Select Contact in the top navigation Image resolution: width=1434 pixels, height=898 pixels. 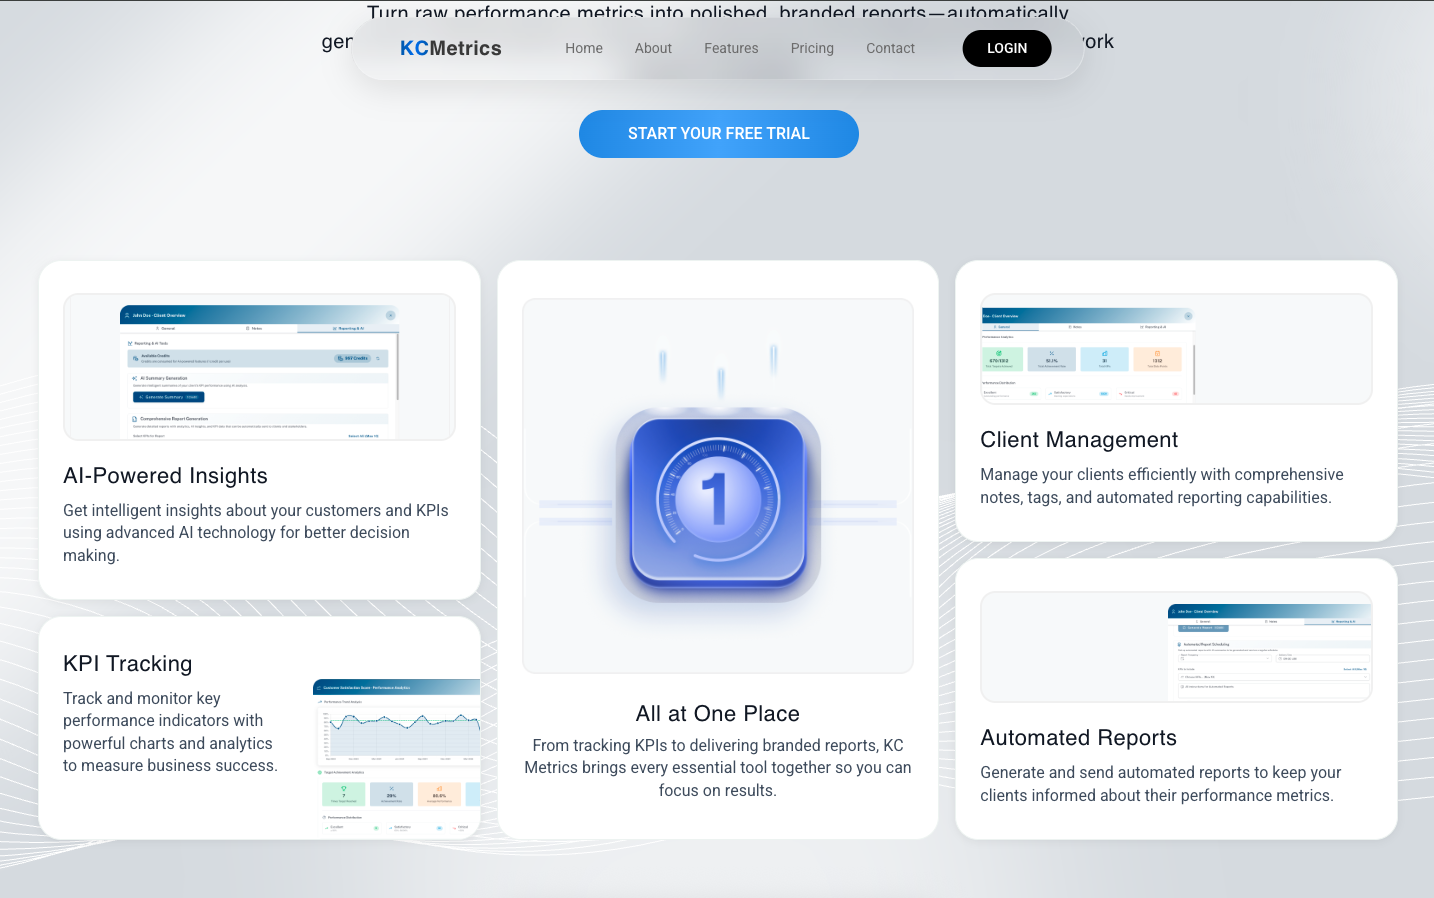click(x=890, y=48)
